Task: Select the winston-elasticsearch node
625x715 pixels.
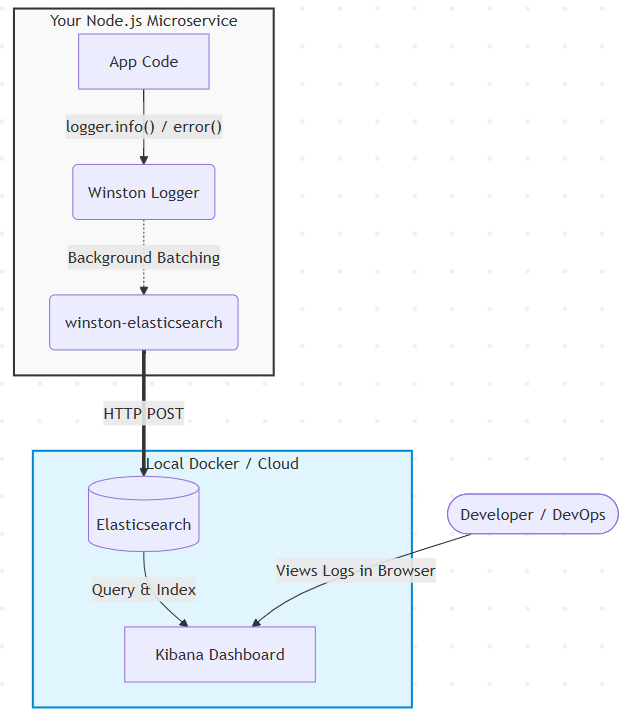Action: pyautogui.click(x=144, y=322)
